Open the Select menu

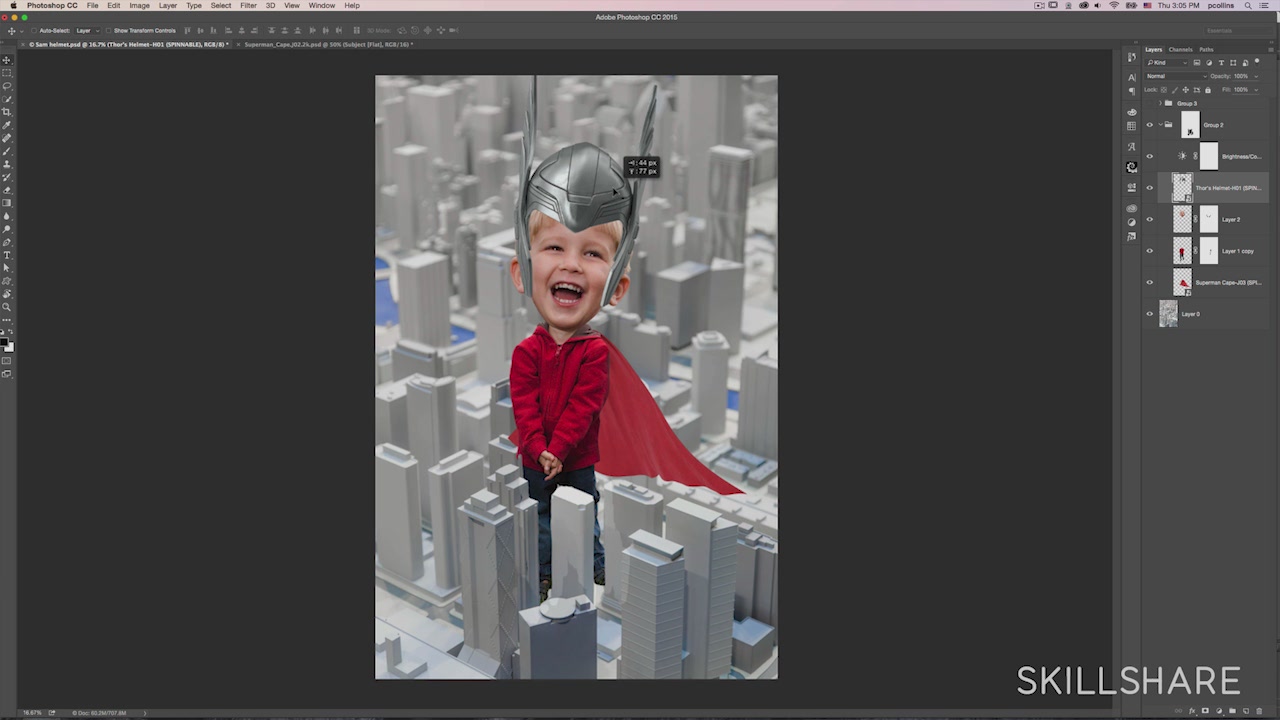221,6
